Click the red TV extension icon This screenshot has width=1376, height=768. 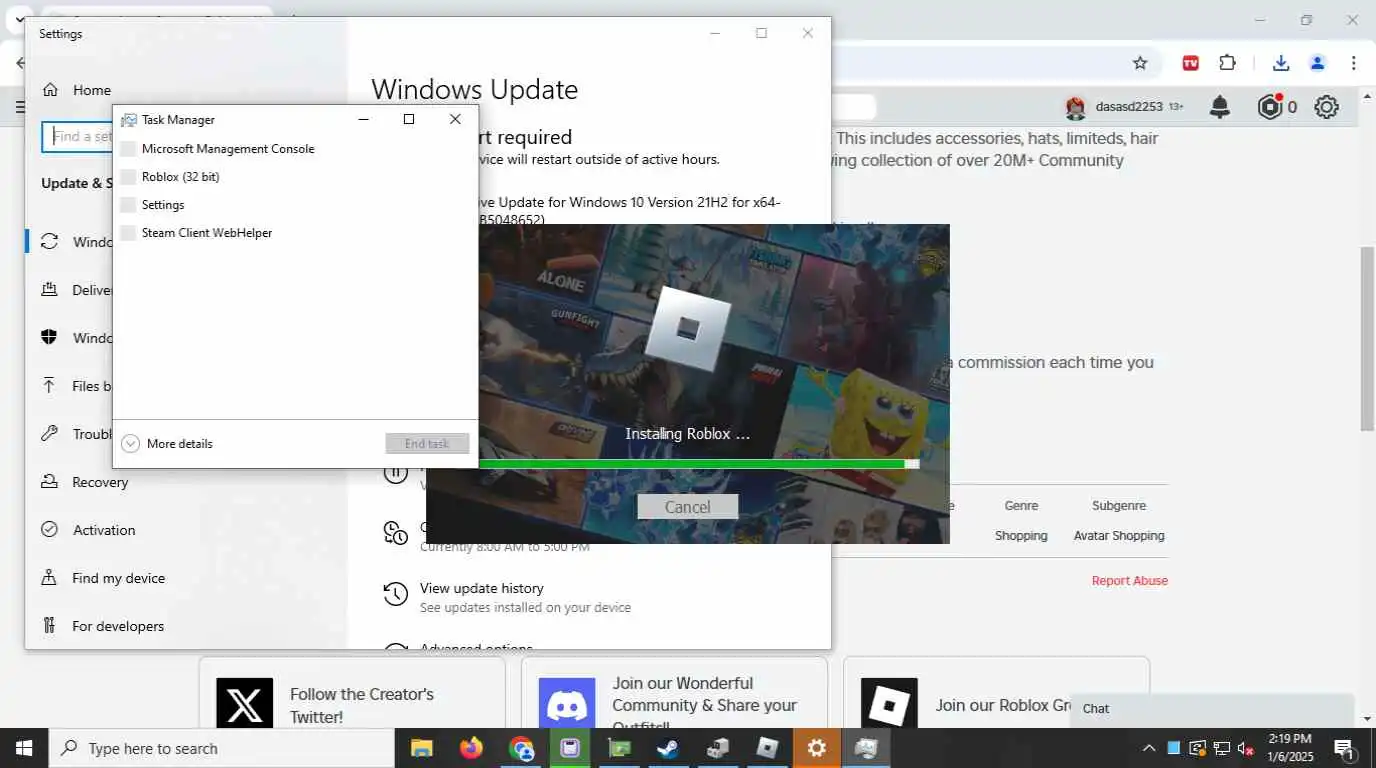pos(1191,63)
